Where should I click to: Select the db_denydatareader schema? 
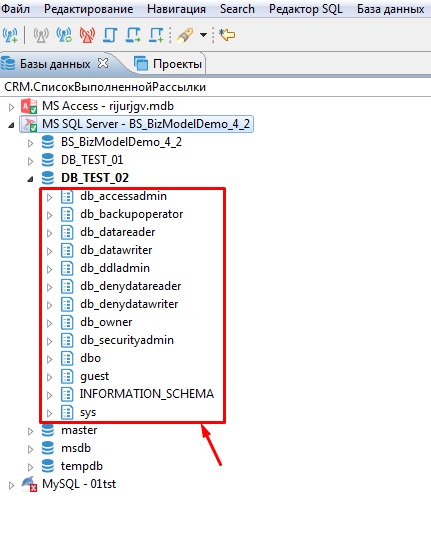pyautogui.click(x=130, y=286)
